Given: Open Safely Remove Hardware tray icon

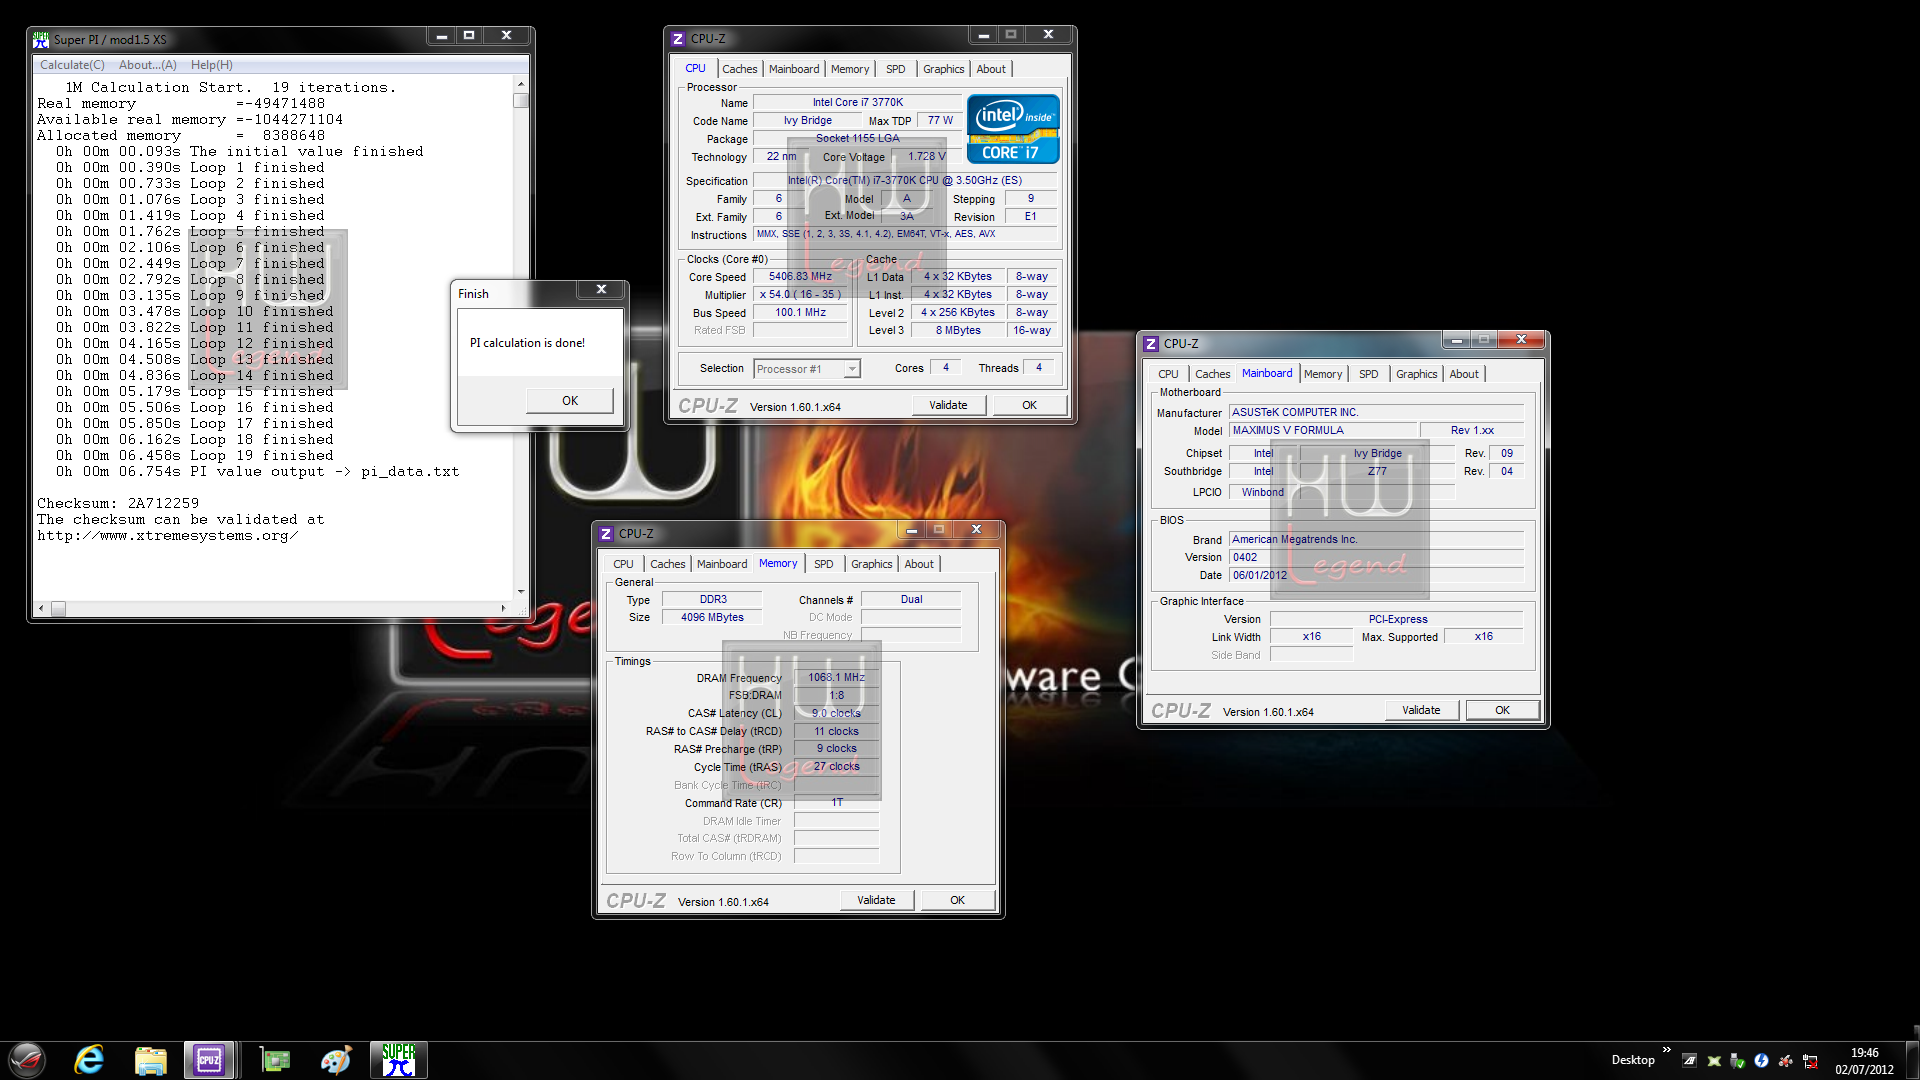Looking at the screenshot, I should point(1737,1060).
